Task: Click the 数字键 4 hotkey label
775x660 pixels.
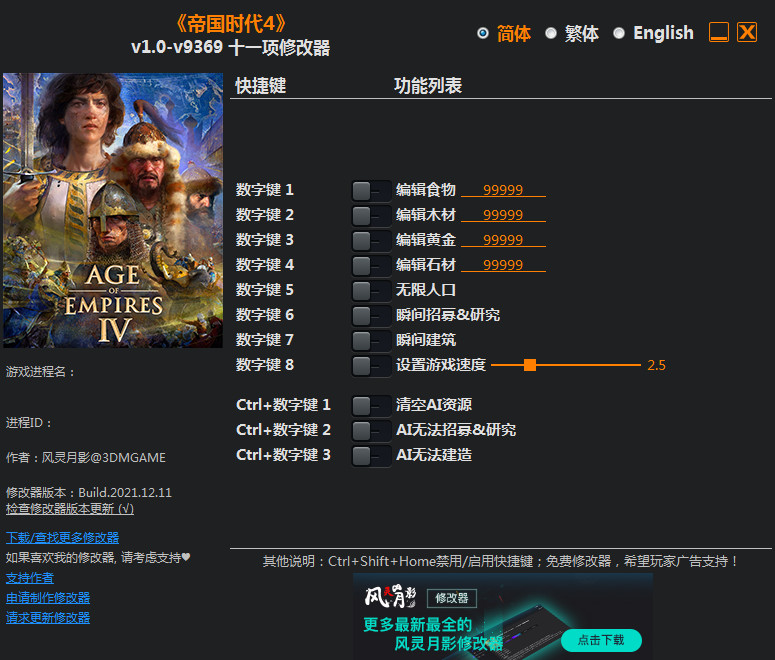Action: click(264, 265)
